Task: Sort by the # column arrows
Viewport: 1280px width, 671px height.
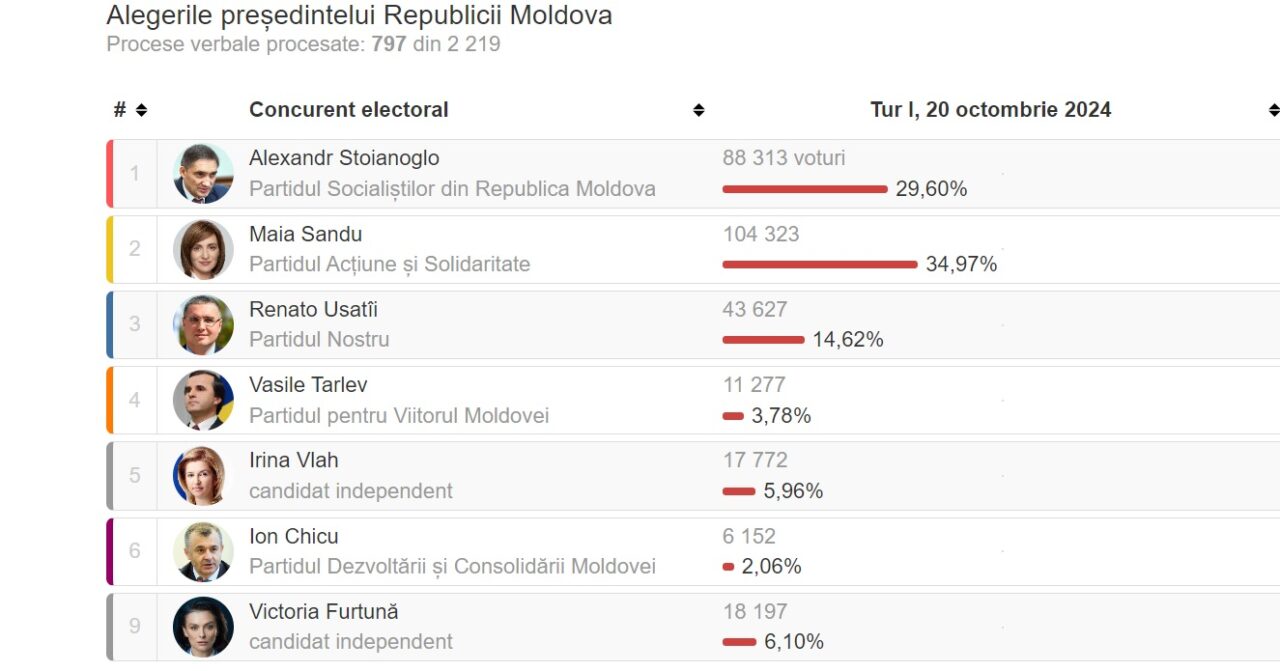Action: [141, 110]
